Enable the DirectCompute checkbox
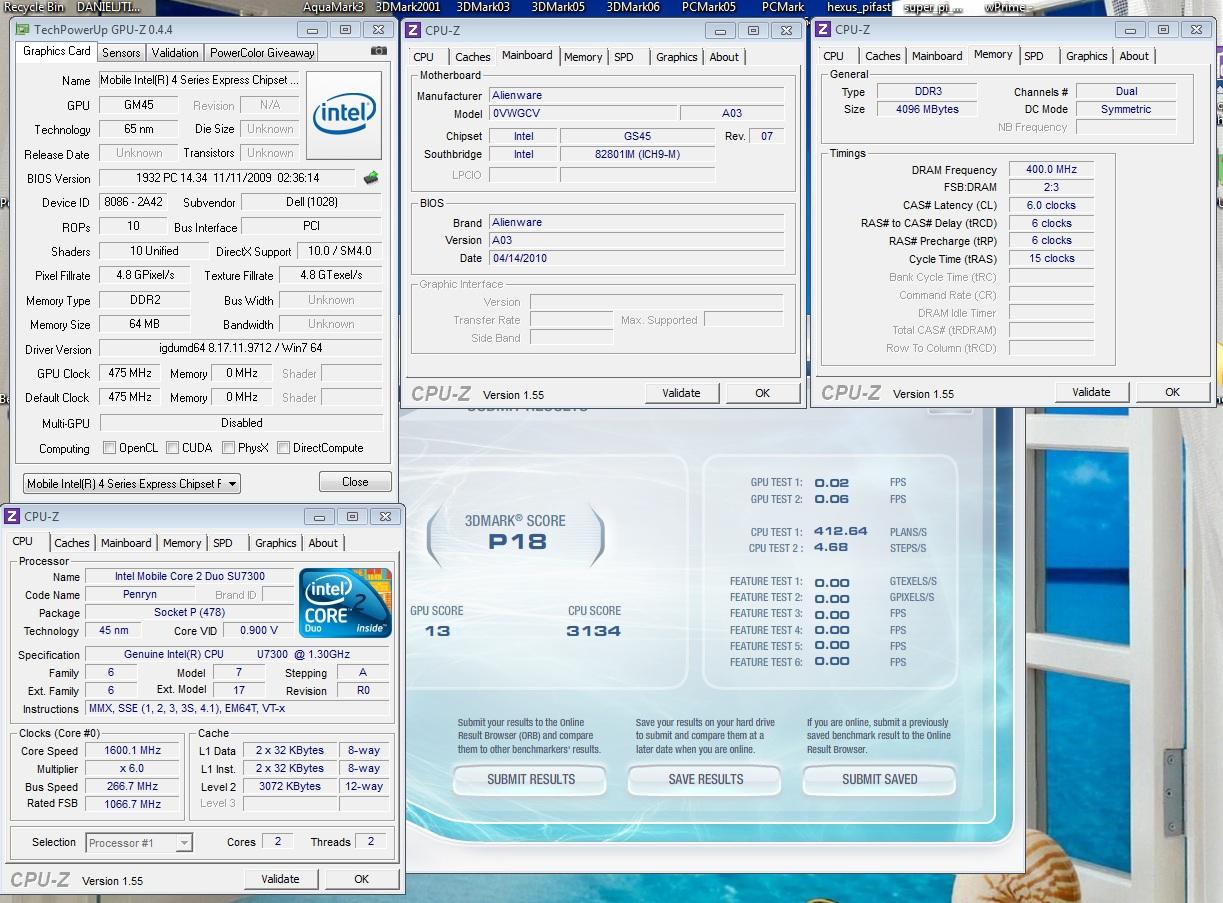1223x903 pixels. click(x=283, y=448)
